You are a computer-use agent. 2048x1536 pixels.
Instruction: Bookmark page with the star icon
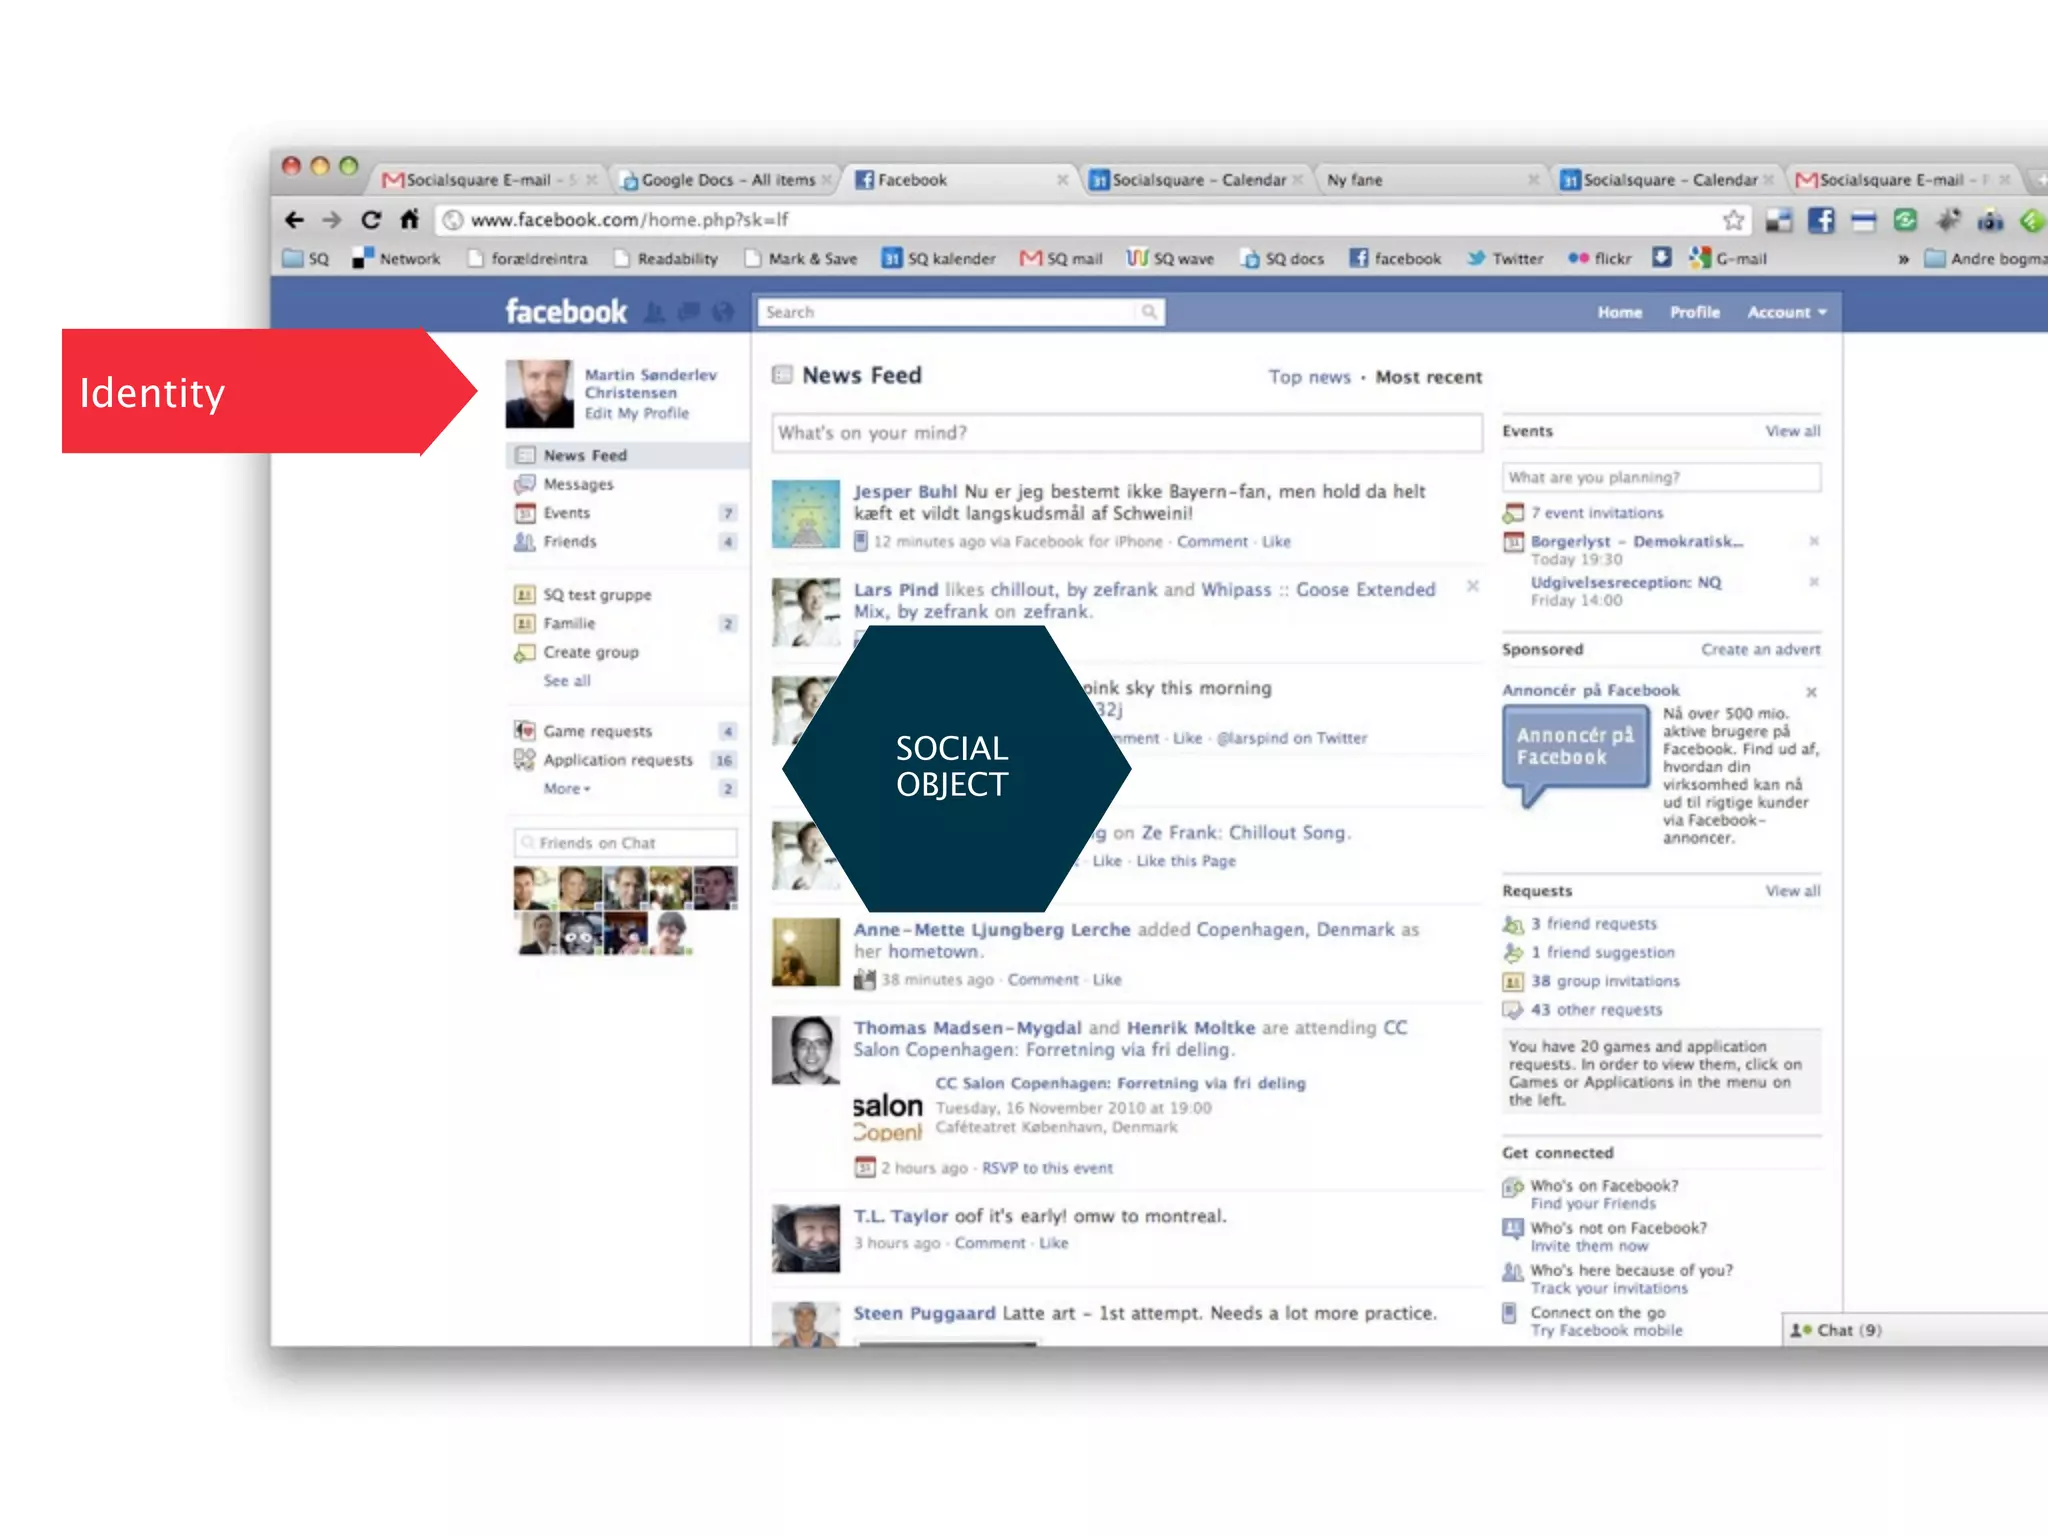point(1733,220)
